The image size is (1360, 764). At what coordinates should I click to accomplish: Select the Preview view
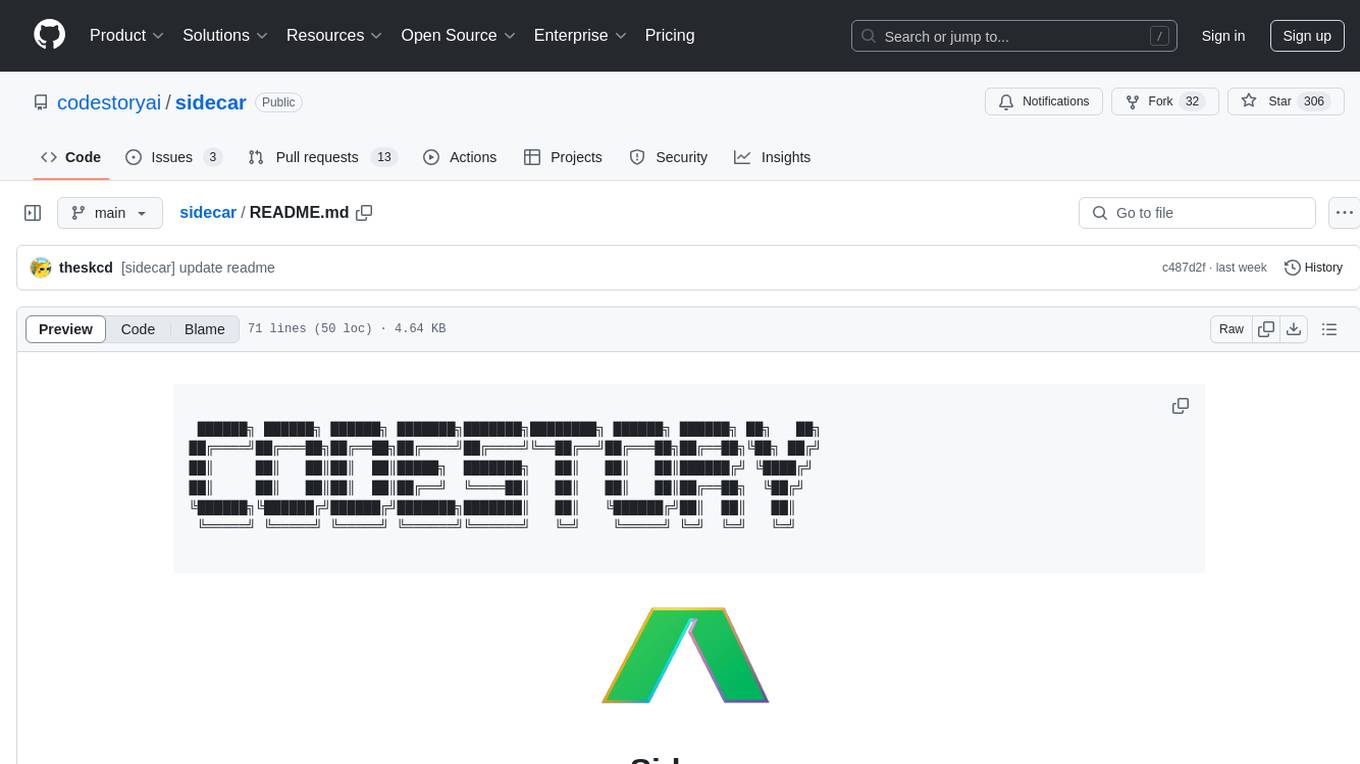[x=66, y=329]
